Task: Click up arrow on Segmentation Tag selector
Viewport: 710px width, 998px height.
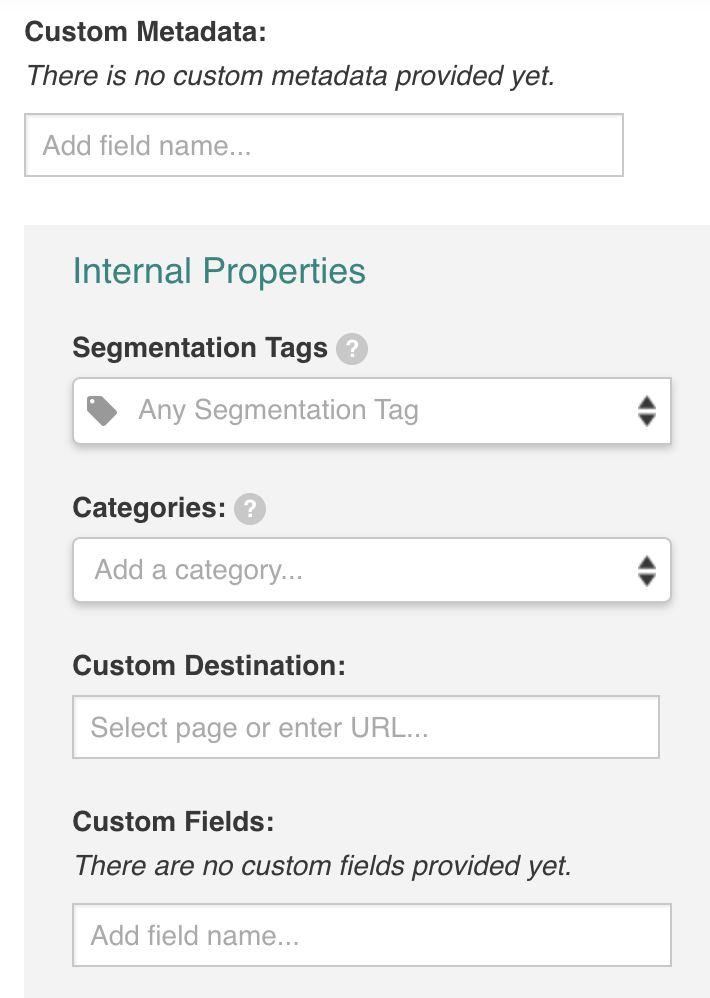Action: pos(647,403)
